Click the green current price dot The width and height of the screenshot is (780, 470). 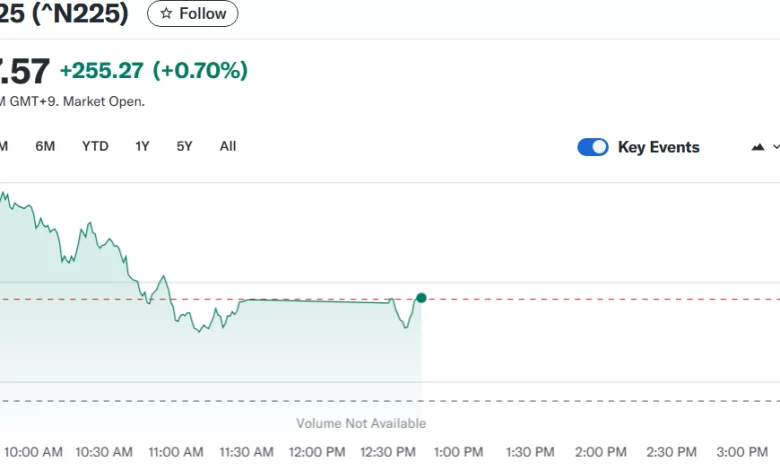click(x=421, y=298)
